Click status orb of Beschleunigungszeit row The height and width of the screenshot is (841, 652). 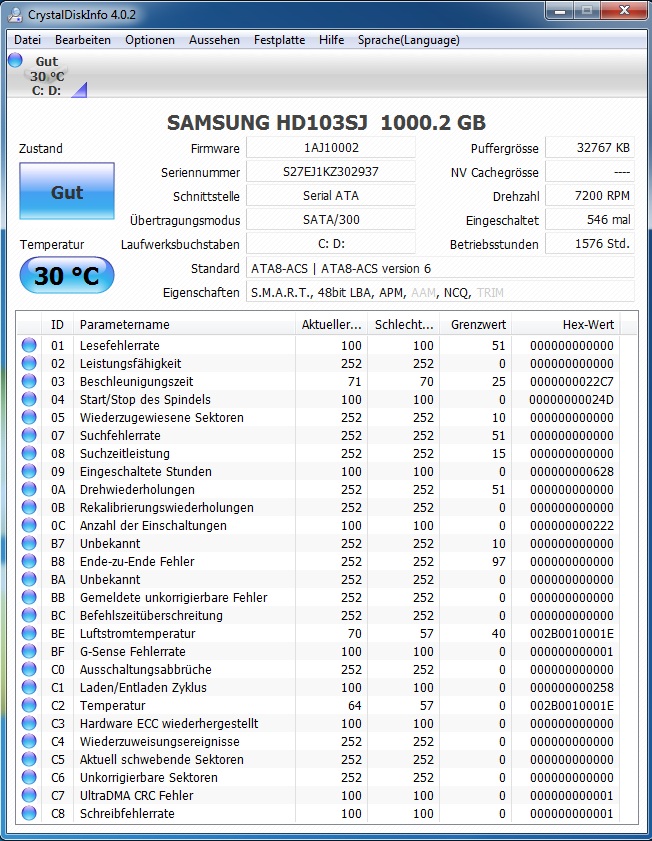pos(29,381)
